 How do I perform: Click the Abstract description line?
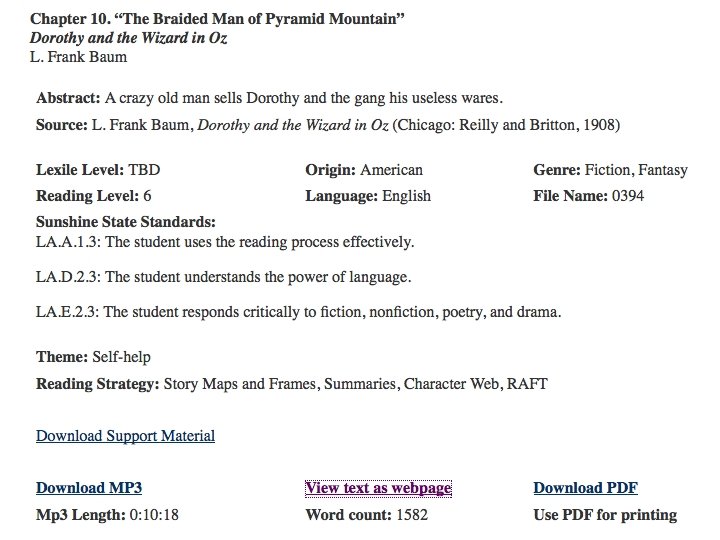point(270,98)
